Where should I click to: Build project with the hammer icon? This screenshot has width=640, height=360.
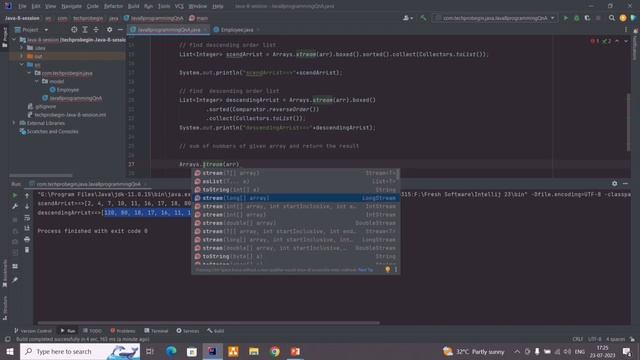pos(423,18)
